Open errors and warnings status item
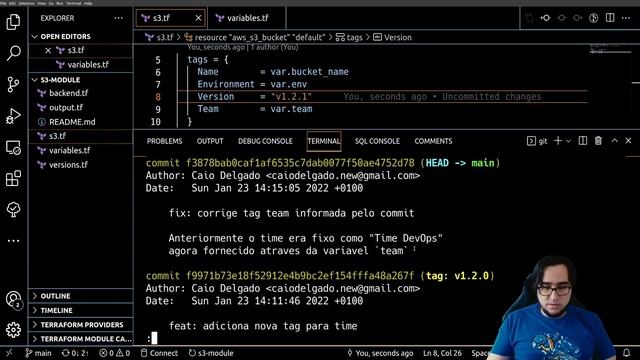 115,353
